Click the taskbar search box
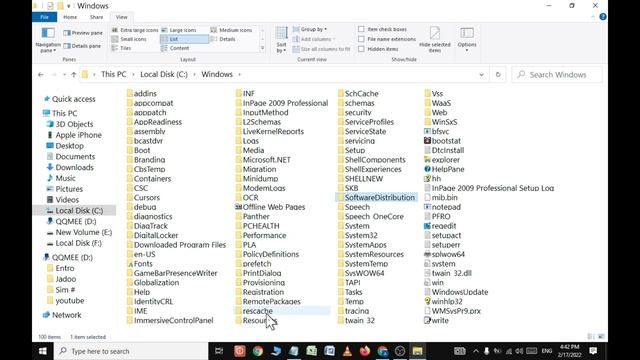This screenshot has width=640, height=360. (x=131, y=351)
